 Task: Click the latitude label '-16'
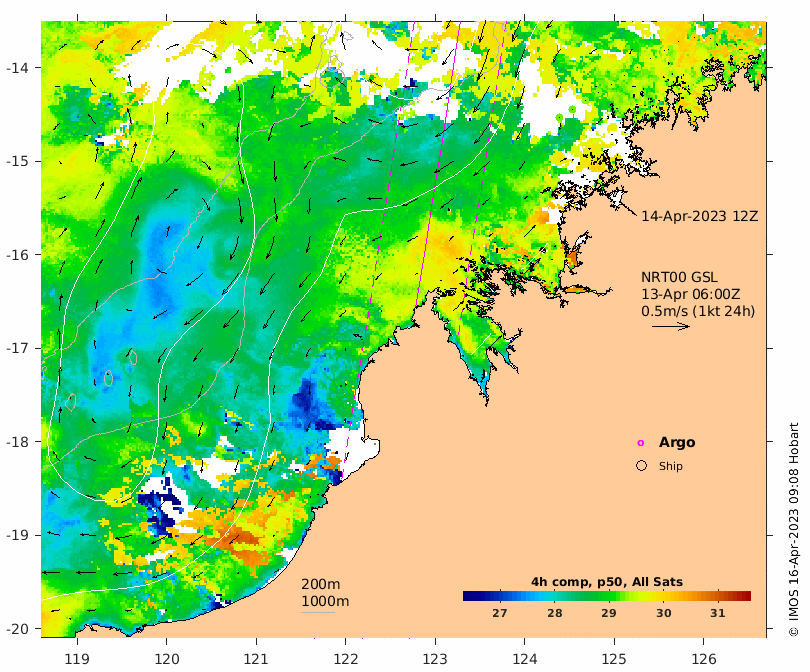(17, 255)
